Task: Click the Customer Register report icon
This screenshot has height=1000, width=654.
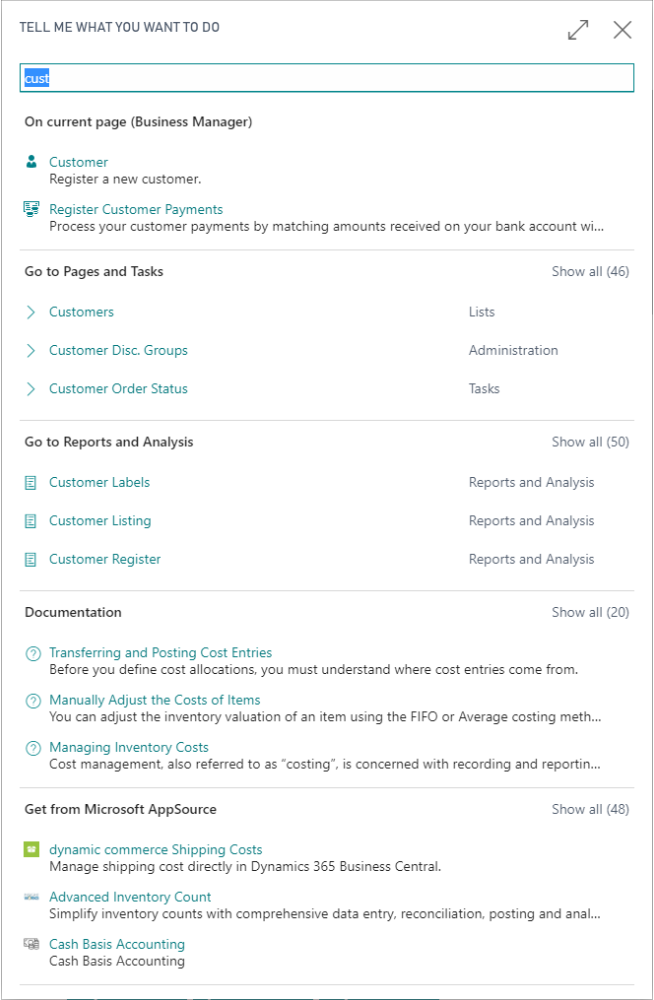Action: click(31, 559)
